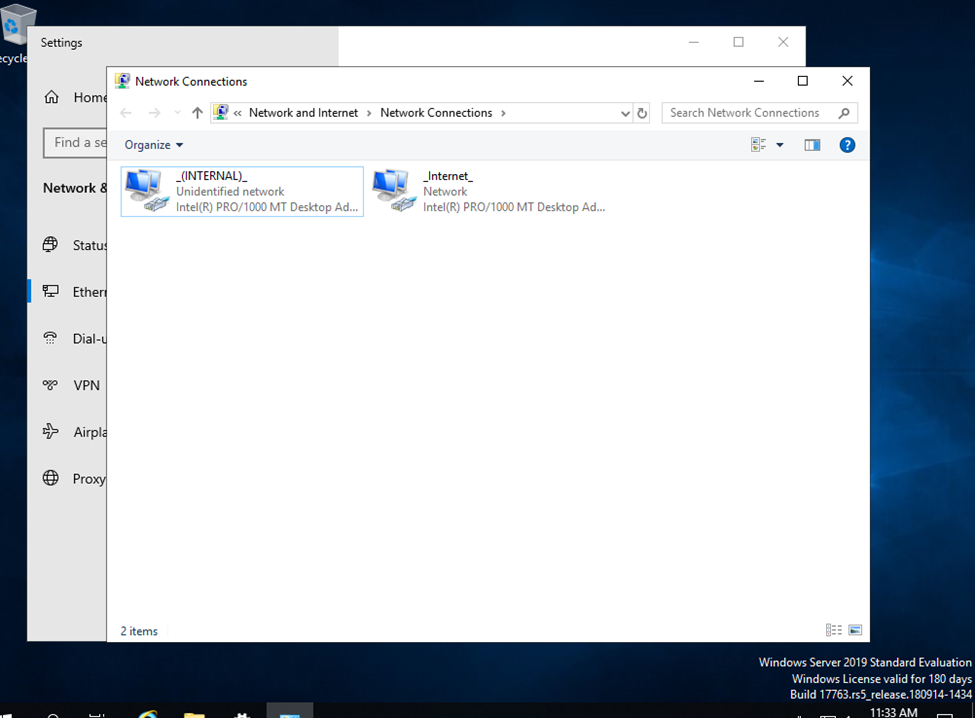Maximize the Settings window
Screen dimensions: 975x718
click(x=738, y=42)
